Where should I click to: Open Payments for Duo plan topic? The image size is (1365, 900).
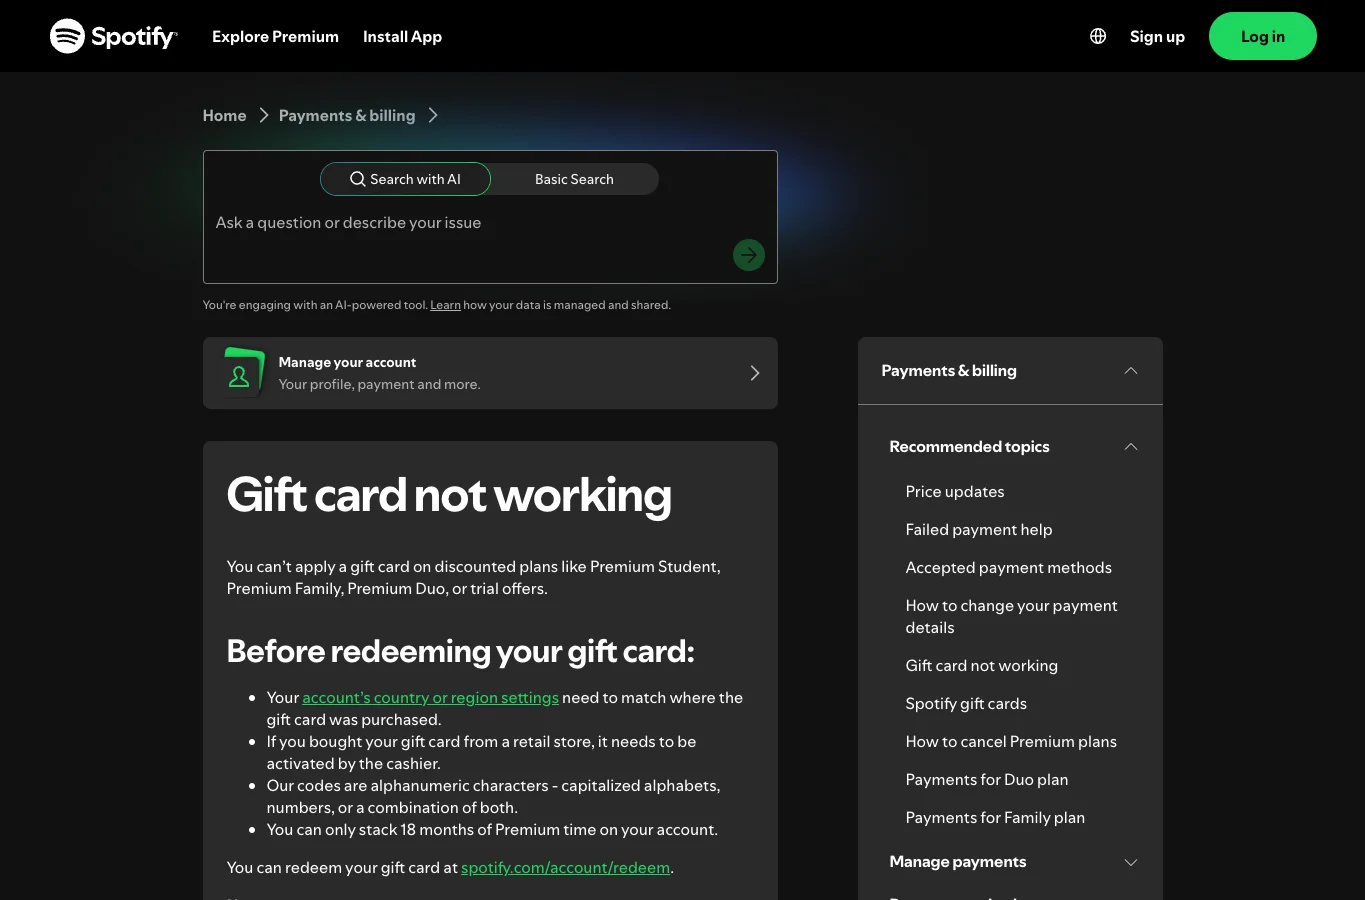(987, 779)
